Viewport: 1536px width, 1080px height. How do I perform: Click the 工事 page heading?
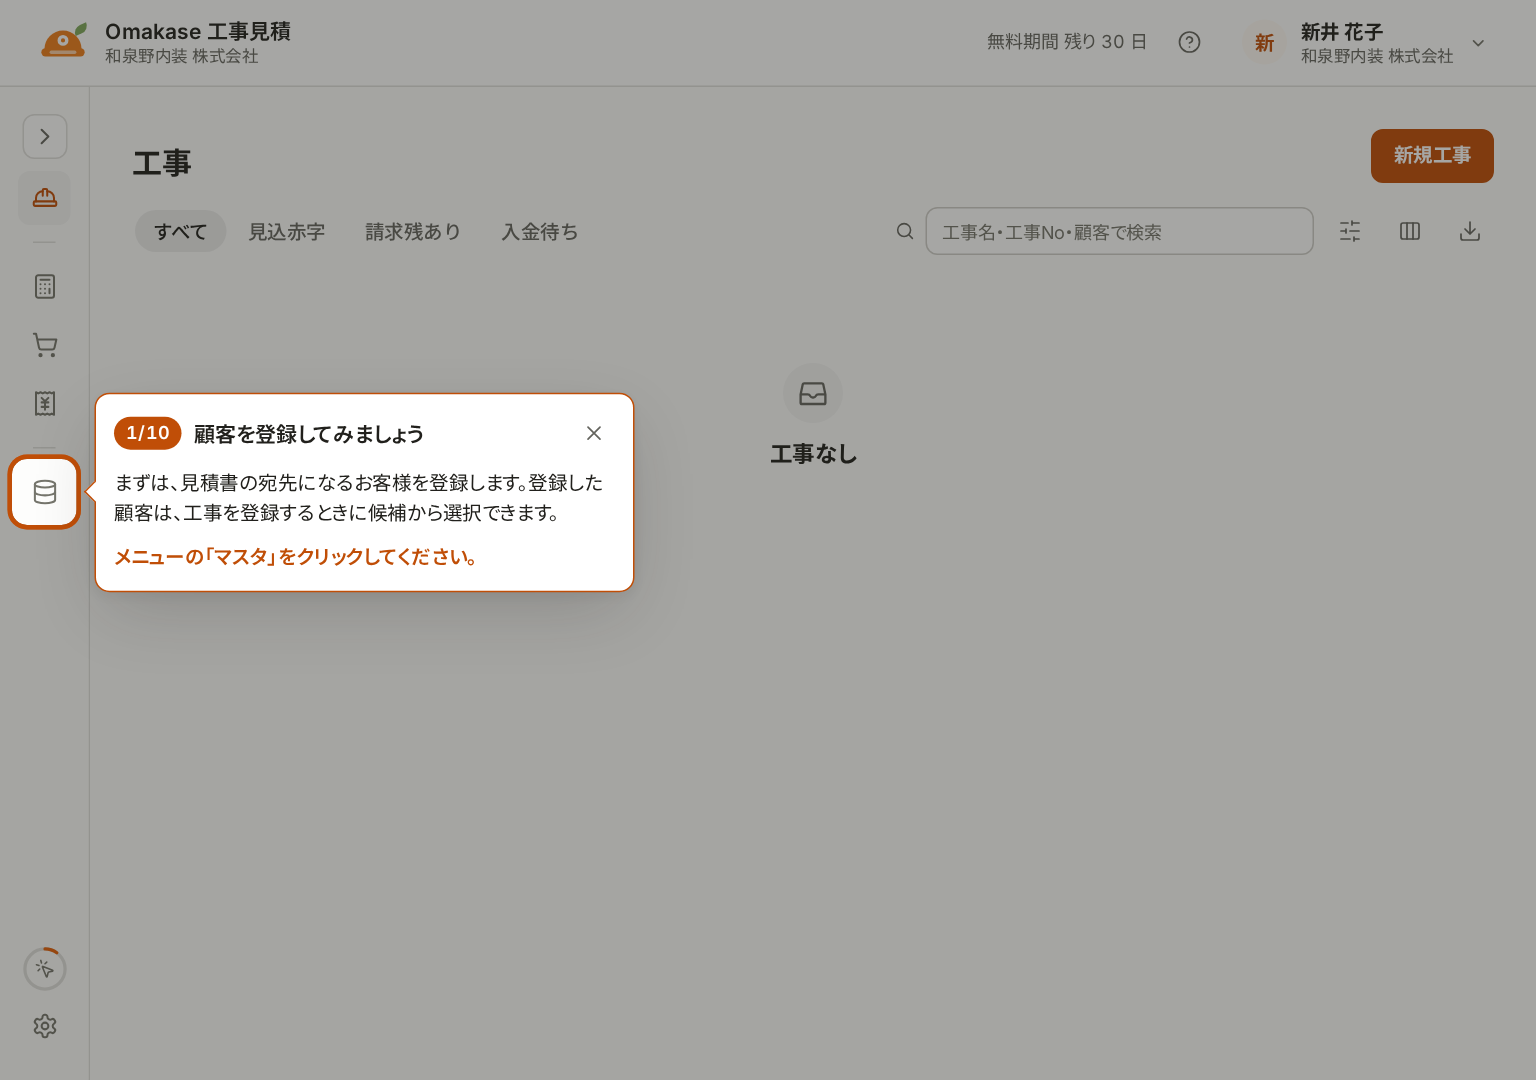pyautogui.click(x=162, y=163)
